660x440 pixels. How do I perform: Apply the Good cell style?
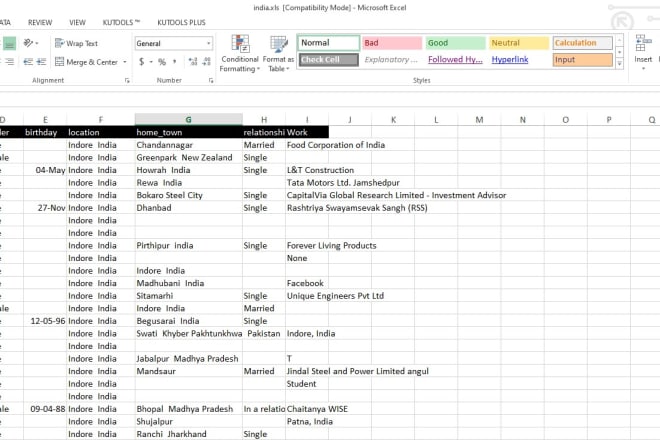tap(455, 43)
